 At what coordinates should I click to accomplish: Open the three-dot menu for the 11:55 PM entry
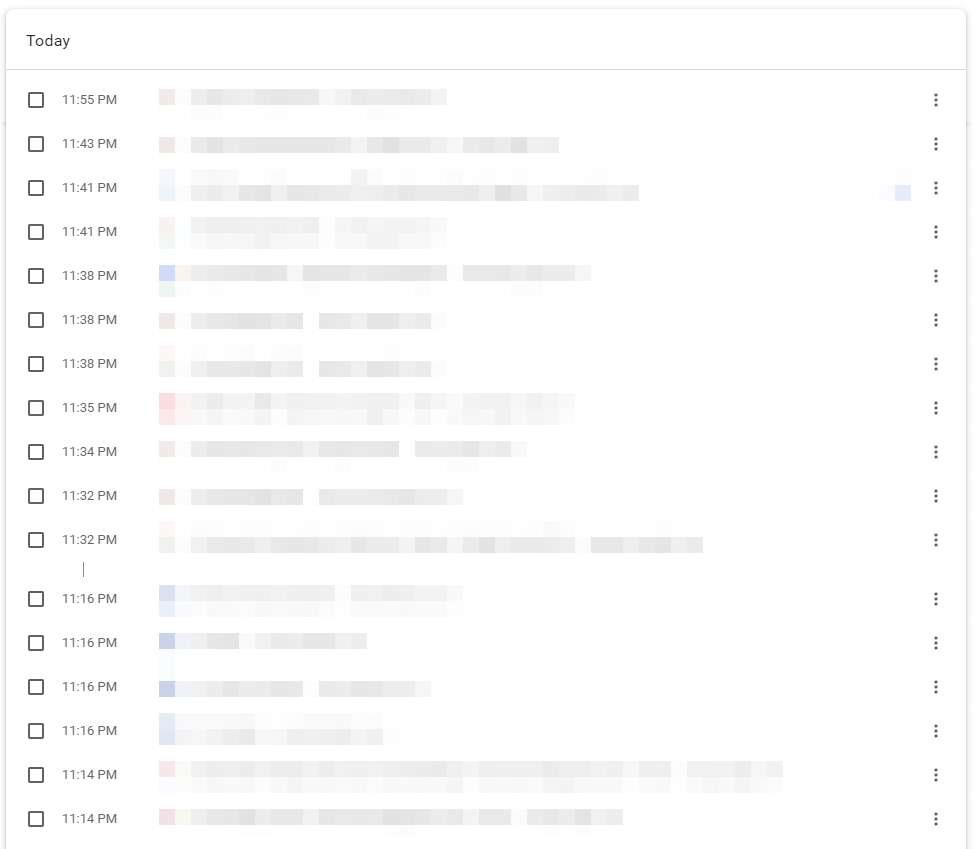pos(935,100)
